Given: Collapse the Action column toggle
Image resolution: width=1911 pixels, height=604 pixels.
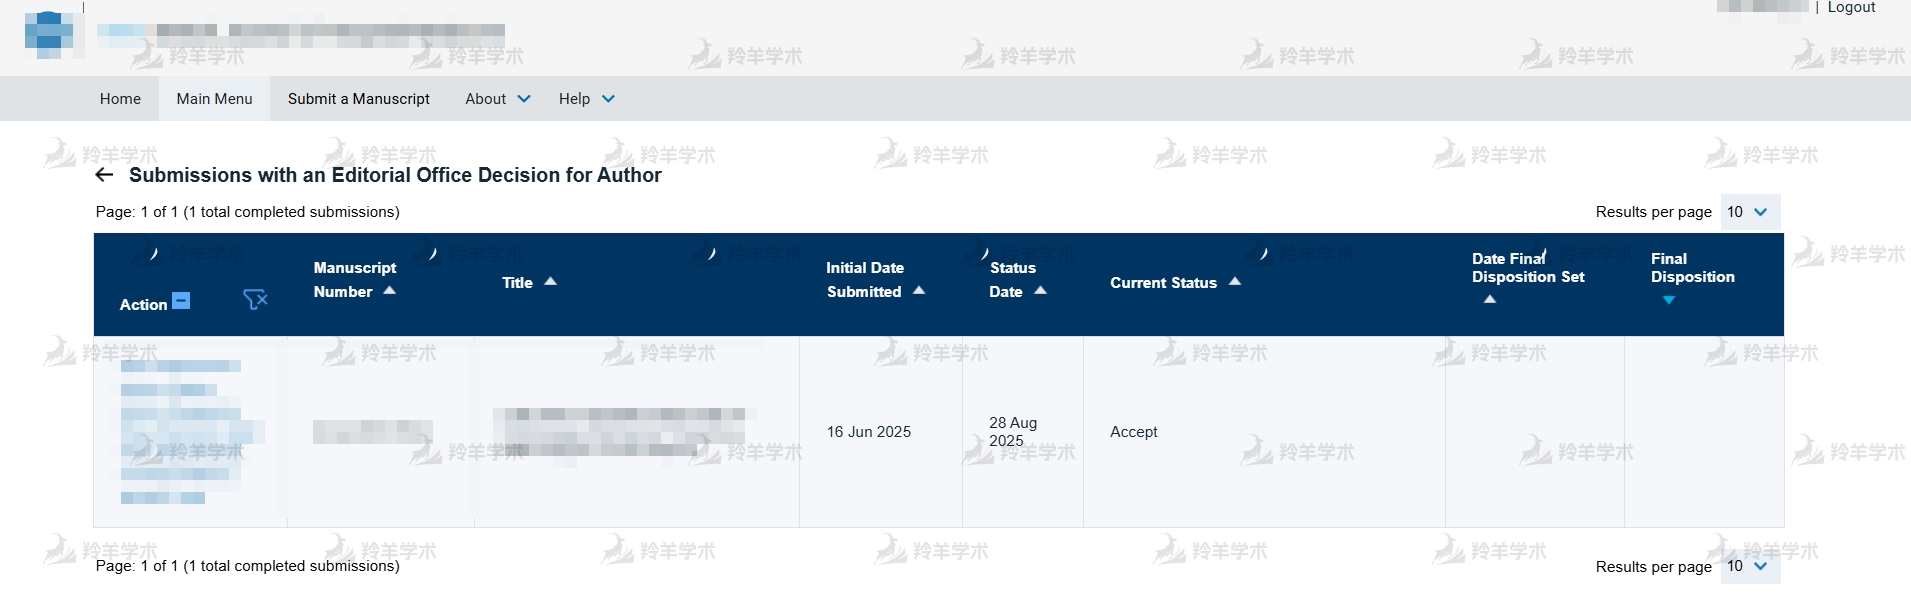Looking at the screenshot, I should pos(181,300).
